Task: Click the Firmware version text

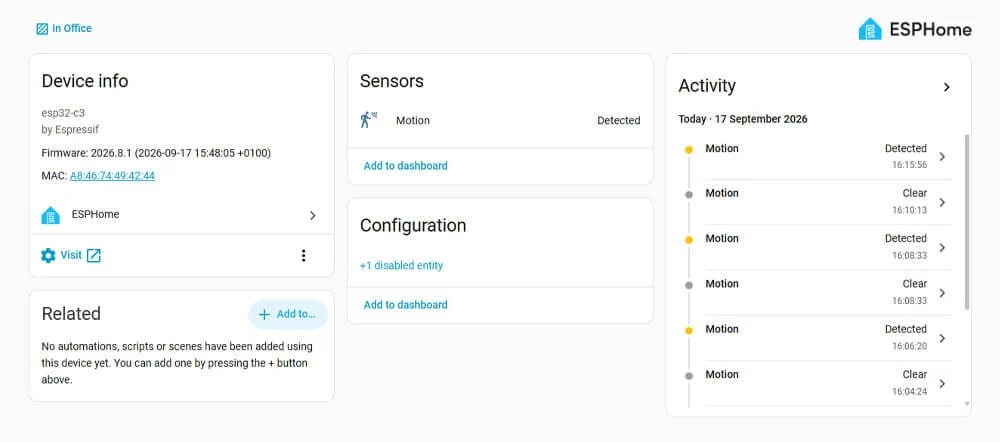Action: click(156, 154)
